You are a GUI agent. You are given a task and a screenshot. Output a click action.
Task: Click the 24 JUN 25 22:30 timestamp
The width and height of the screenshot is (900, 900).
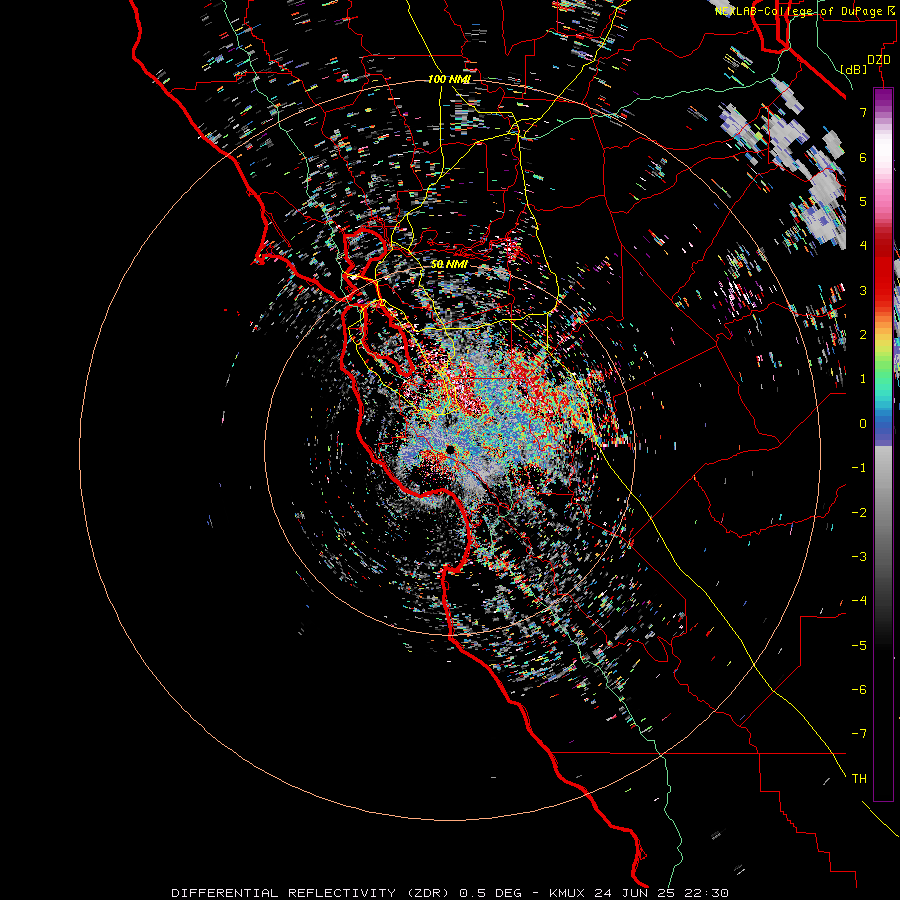pos(661,893)
